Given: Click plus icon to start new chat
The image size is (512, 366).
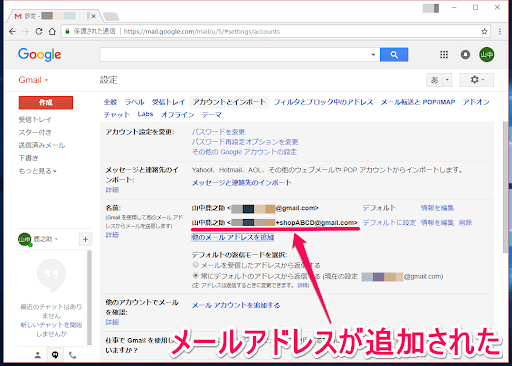Looking at the screenshot, I should (x=85, y=239).
